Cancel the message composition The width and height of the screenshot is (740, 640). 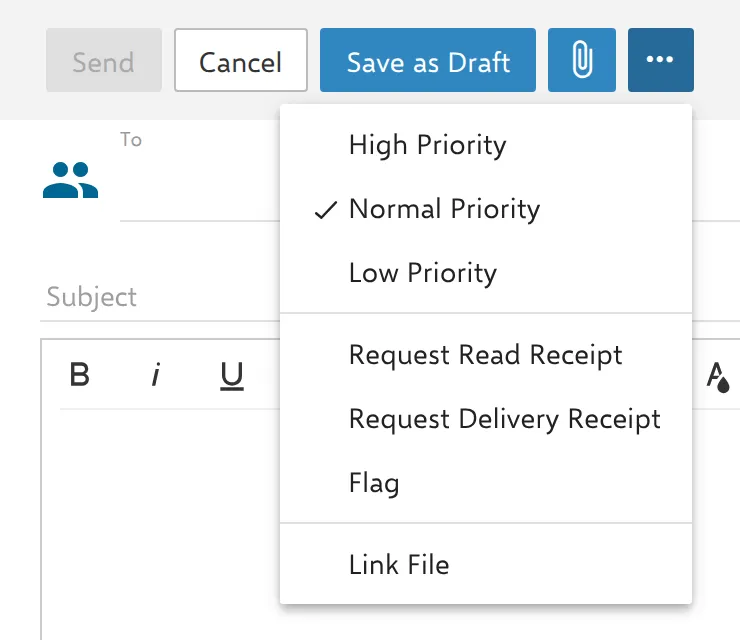[x=241, y=59]
